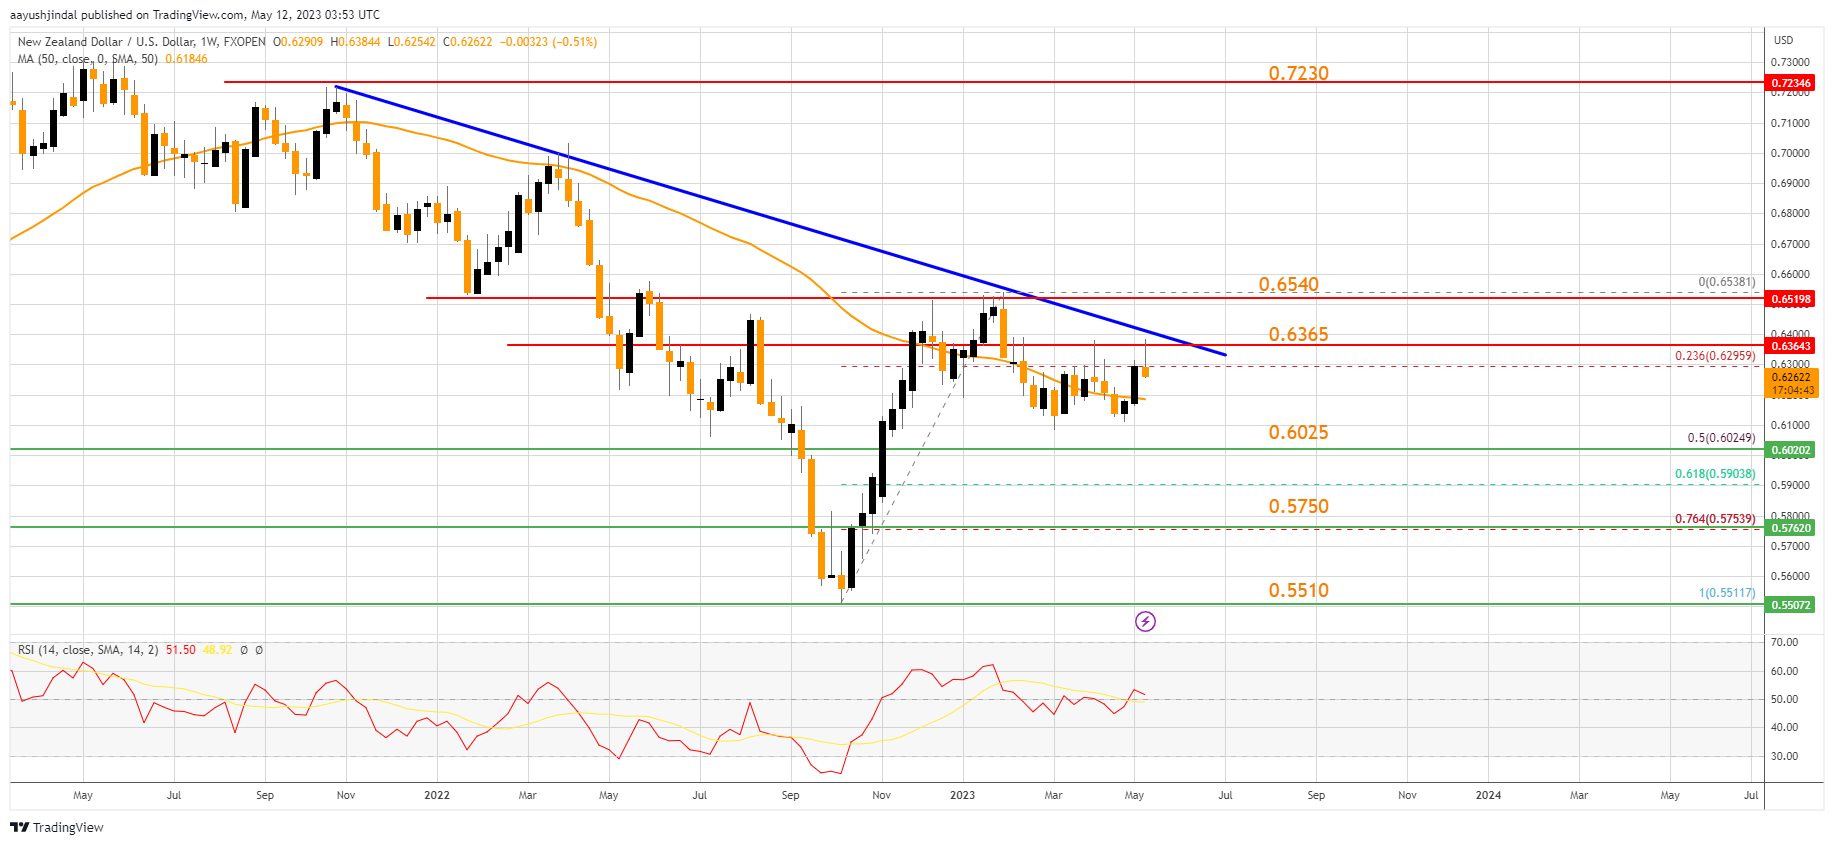The width and height of the screenshot is (1834, 845).
Task: Click the 2023 label on time axis
Action: pos(962,796)
